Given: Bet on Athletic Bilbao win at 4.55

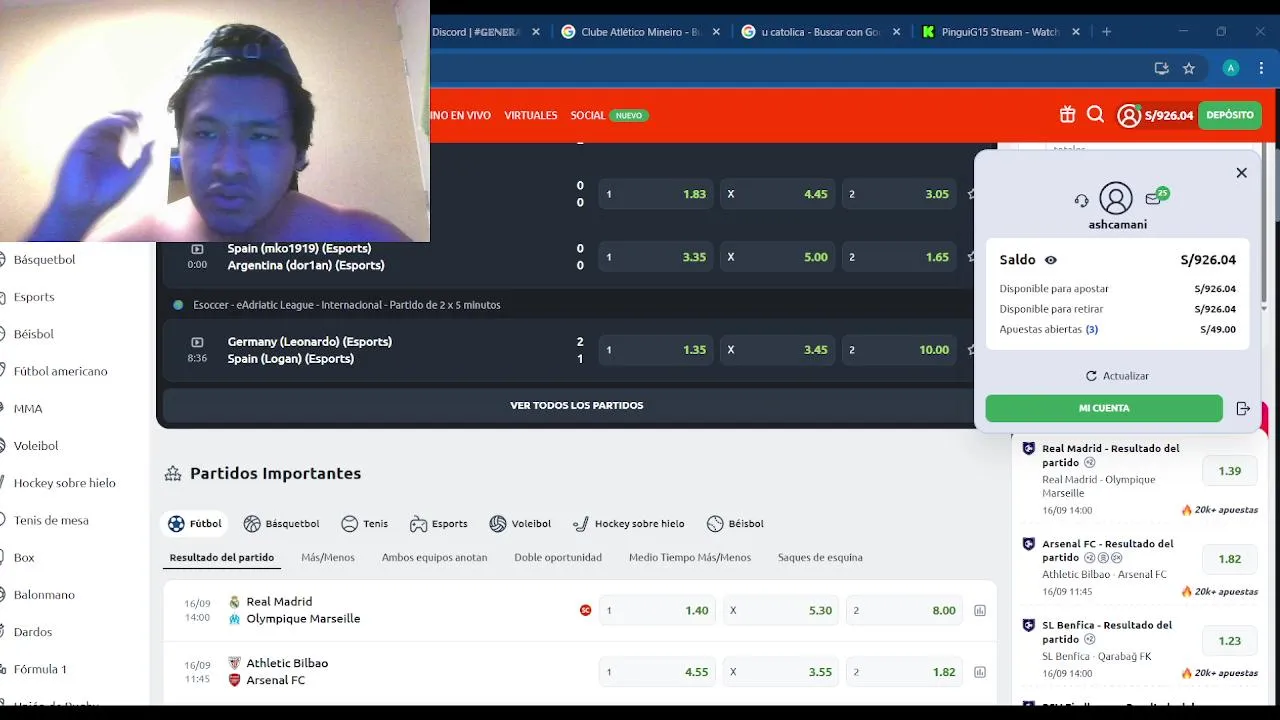Looking at the screenshot, I should tap(657, 672).
